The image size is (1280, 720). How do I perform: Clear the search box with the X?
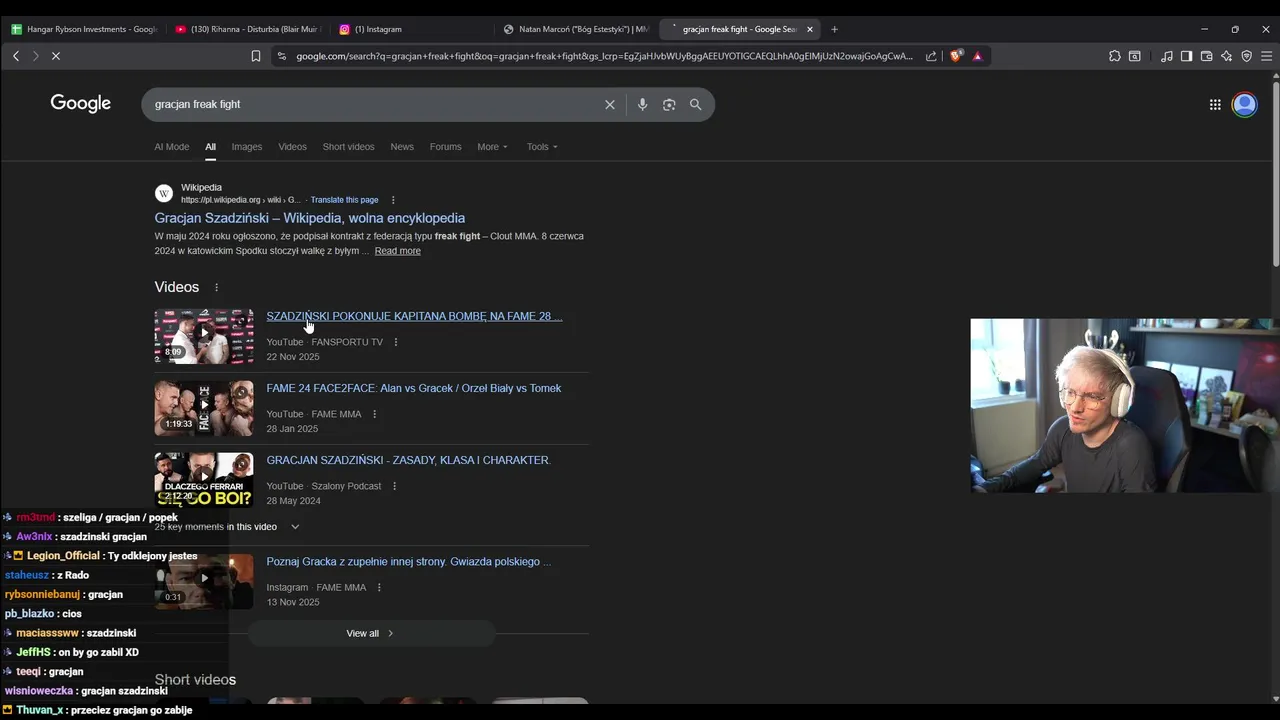[610, 104]
